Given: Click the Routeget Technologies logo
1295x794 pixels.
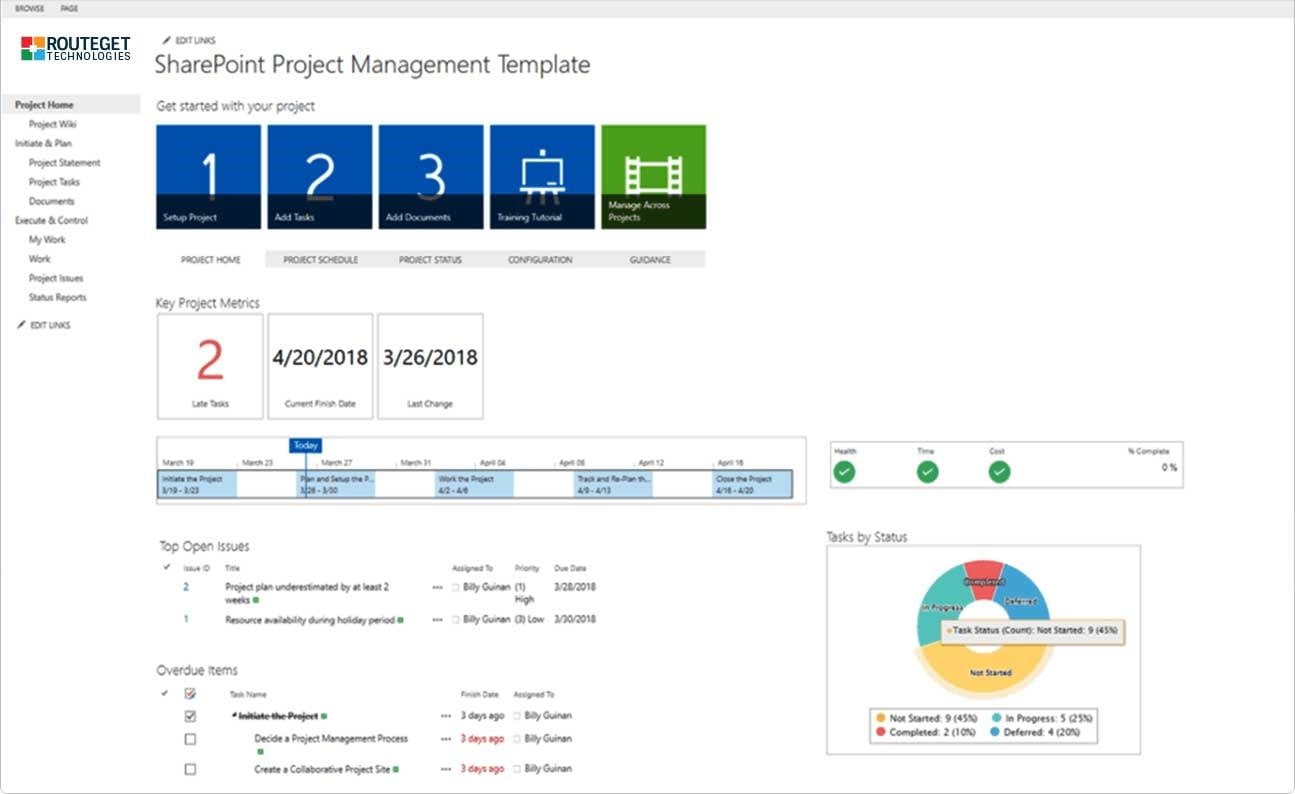Looking at the screenshot, I should tap(76, 48).
